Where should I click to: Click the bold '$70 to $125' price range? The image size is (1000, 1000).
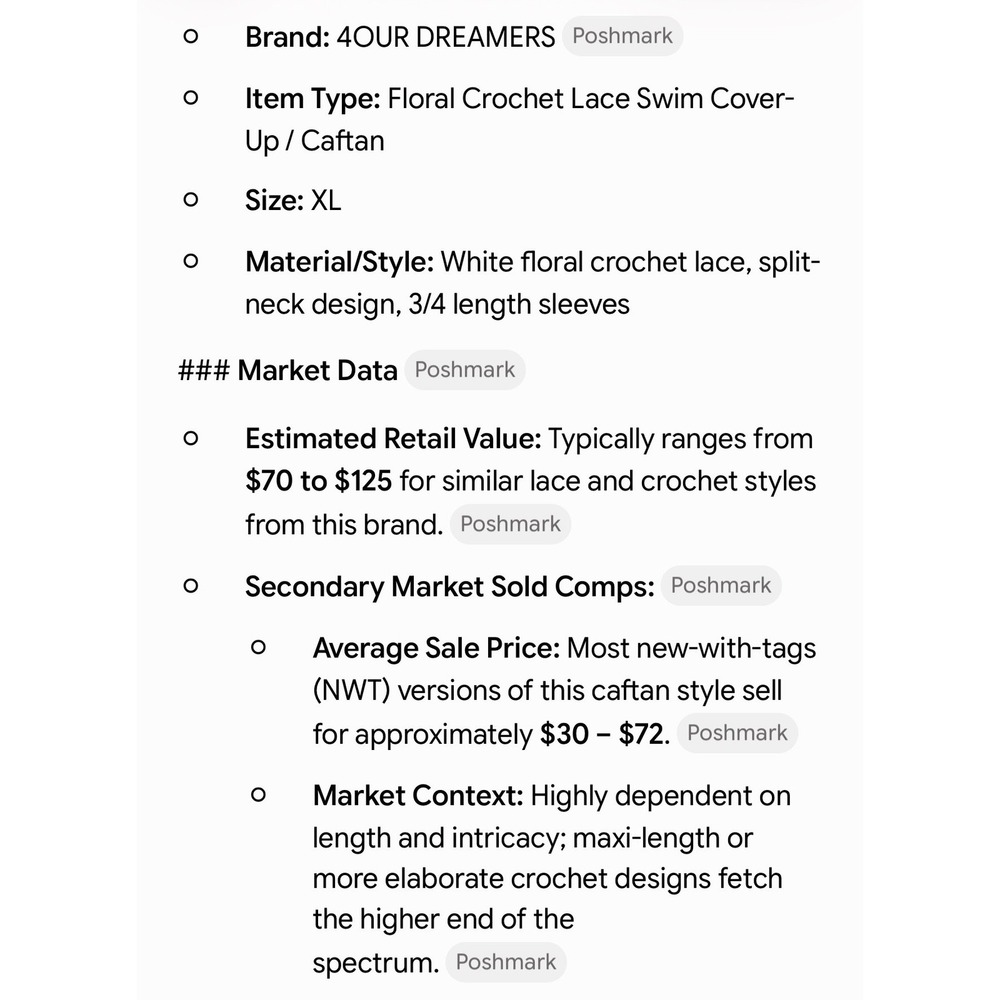(x=319, y=482)
